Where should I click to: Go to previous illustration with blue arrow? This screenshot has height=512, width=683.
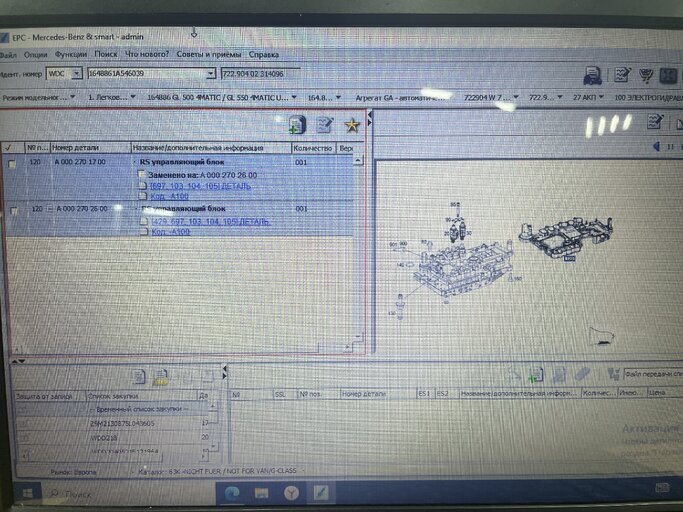tap(656, 146)
